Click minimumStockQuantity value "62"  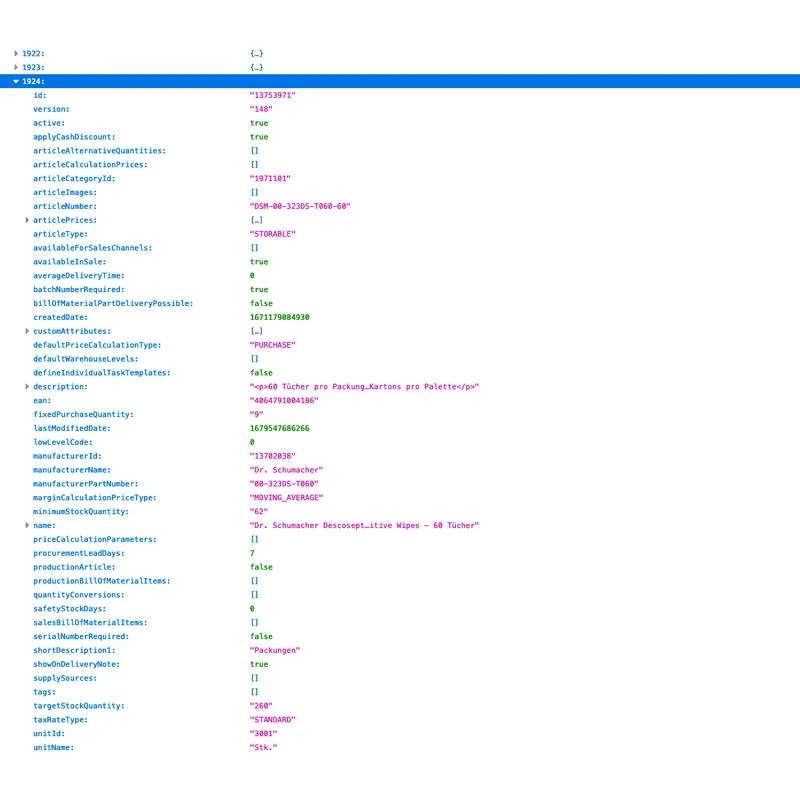259,512
